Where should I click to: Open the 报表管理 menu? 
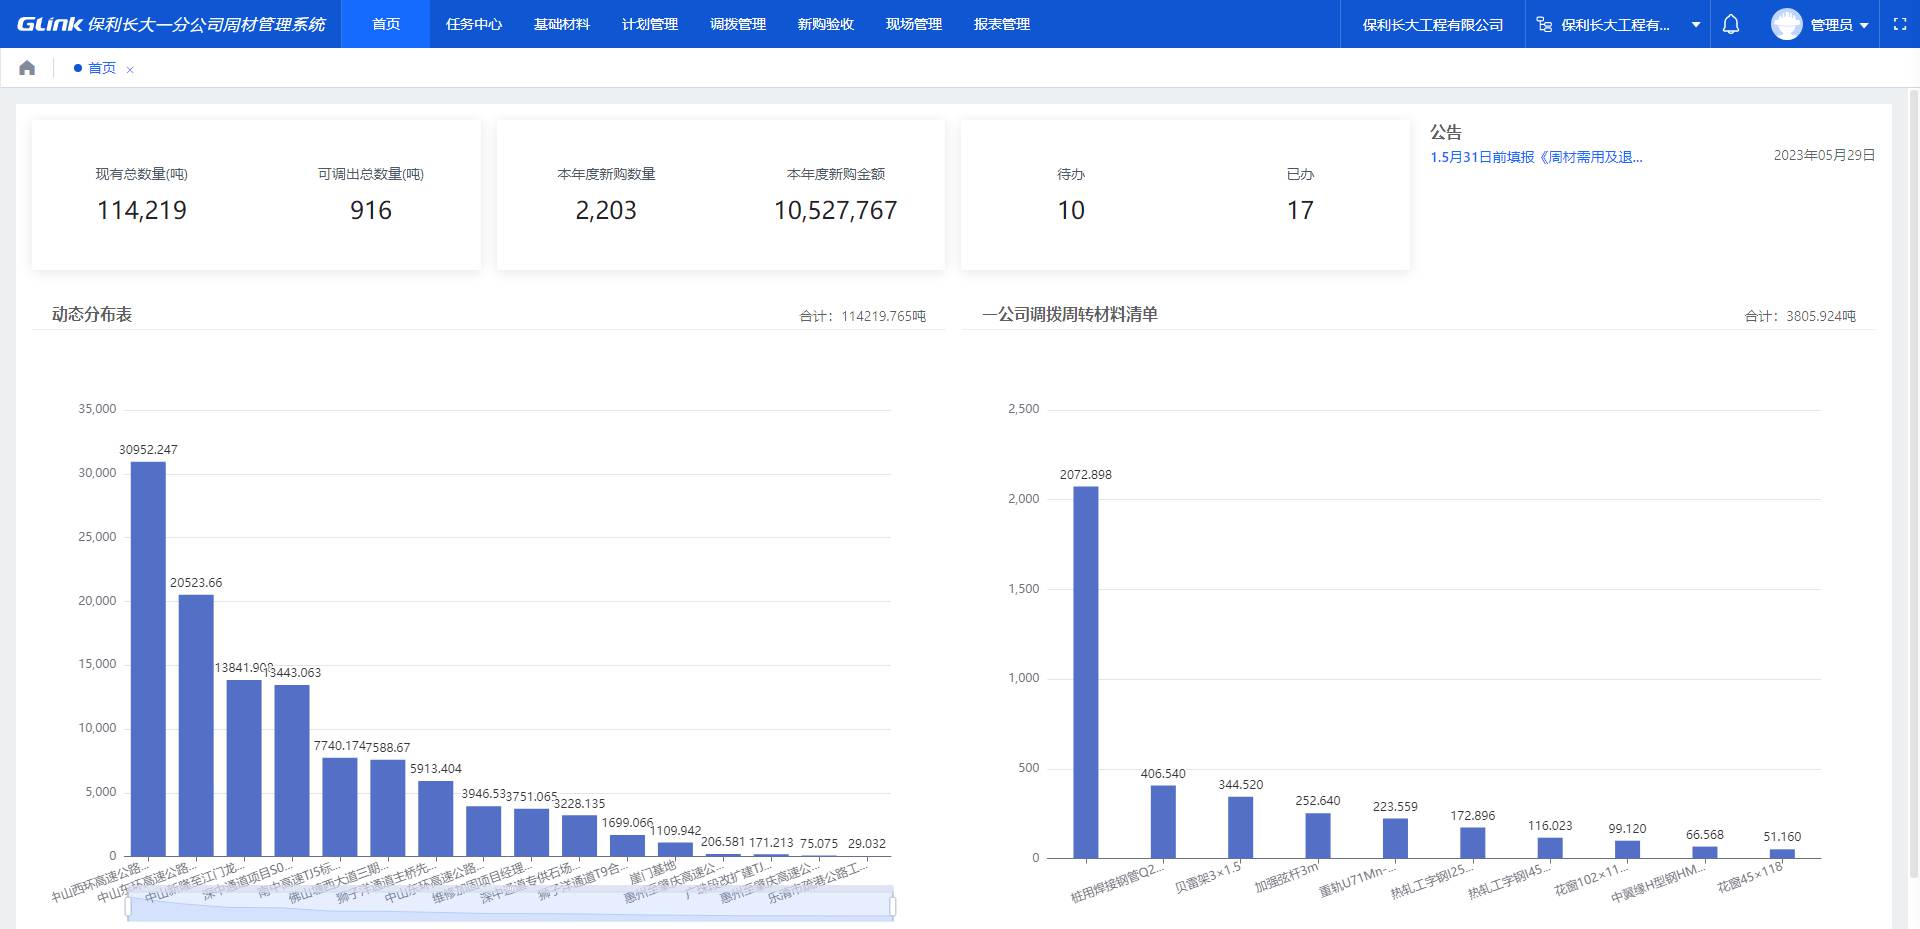pyautogui.click(x=1002, y=24)
